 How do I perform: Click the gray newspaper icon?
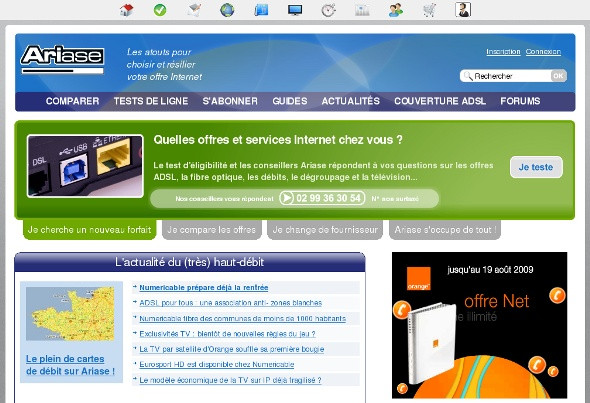(362, 10)
